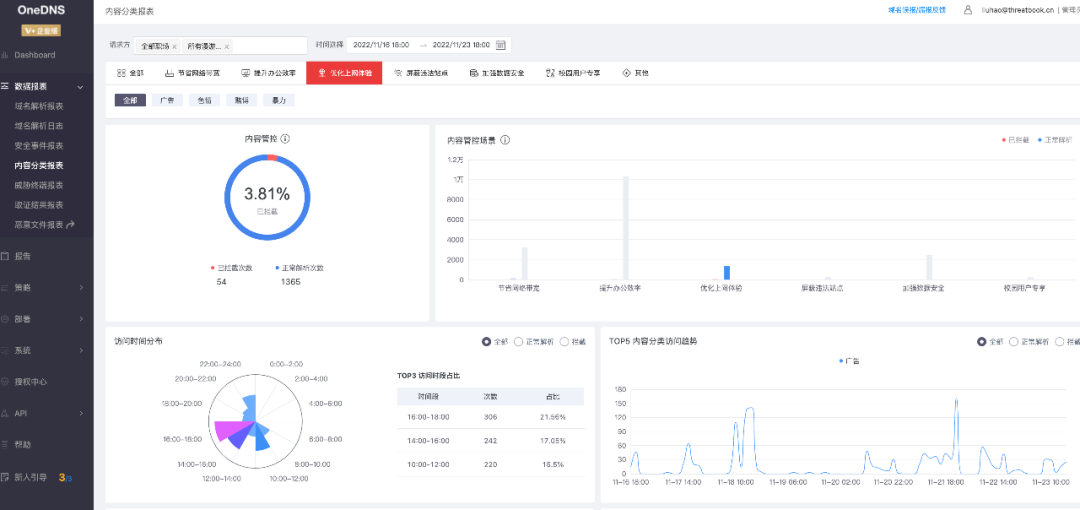Open 安全事件报表 in sidebar
Image resolution: width=1080 pixels, height=510 pixels.
[x=39, y=146]
